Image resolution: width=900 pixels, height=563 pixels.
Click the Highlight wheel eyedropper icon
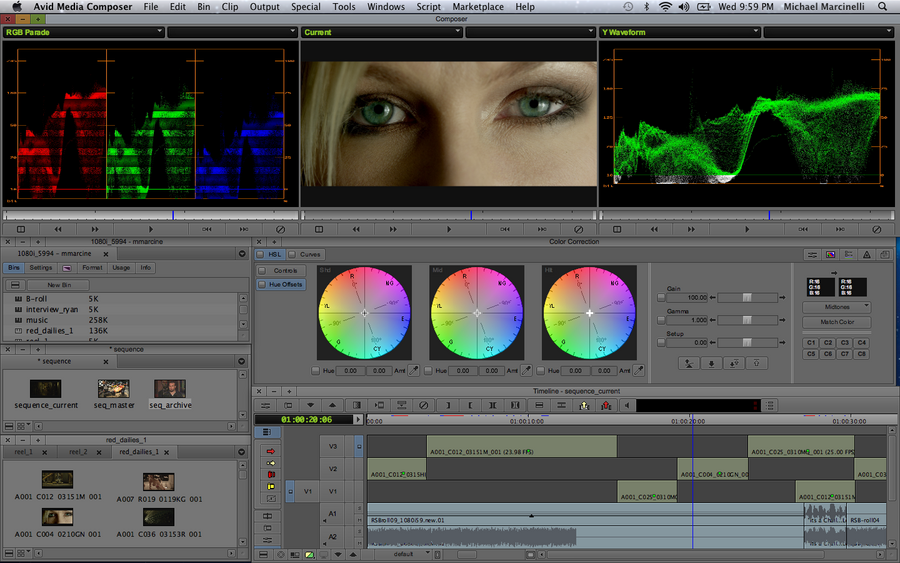(x=638, y=370)
